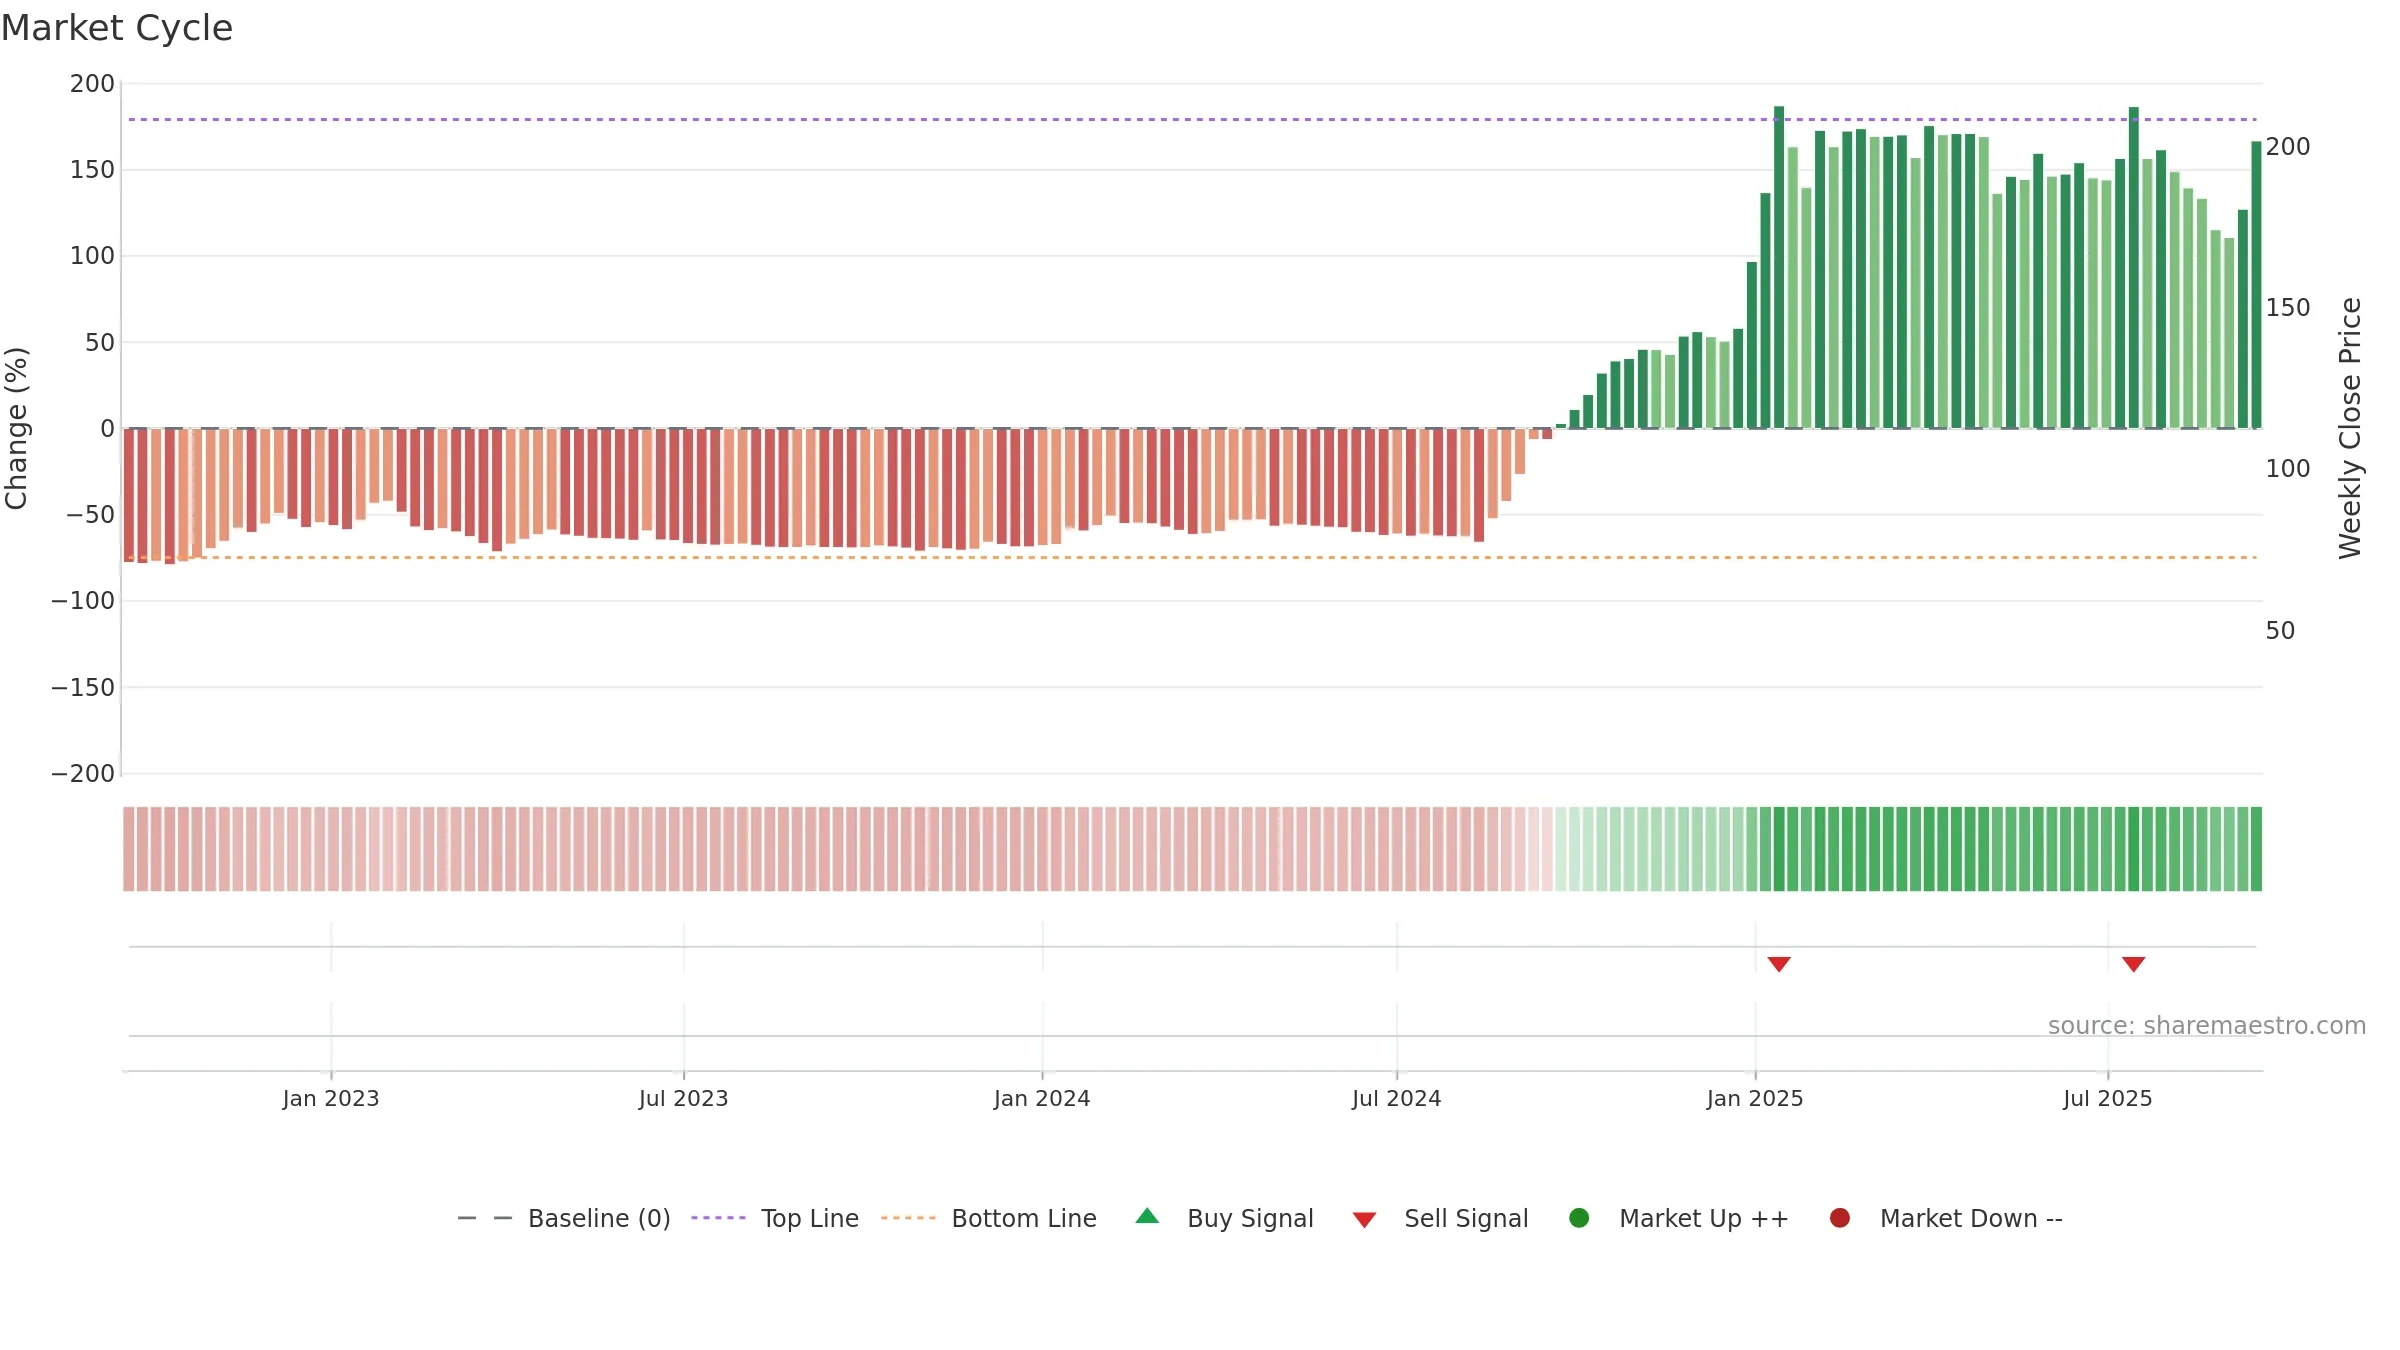Click the Market Cycle chart title
This screenshot has width=2400, height=1350.
[117, 28]
